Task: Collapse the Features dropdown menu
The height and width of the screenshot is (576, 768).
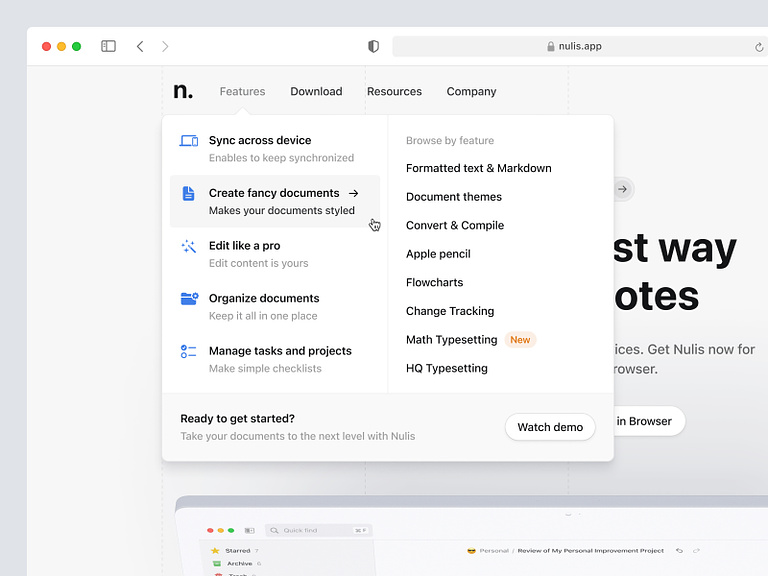Action: 242,91
